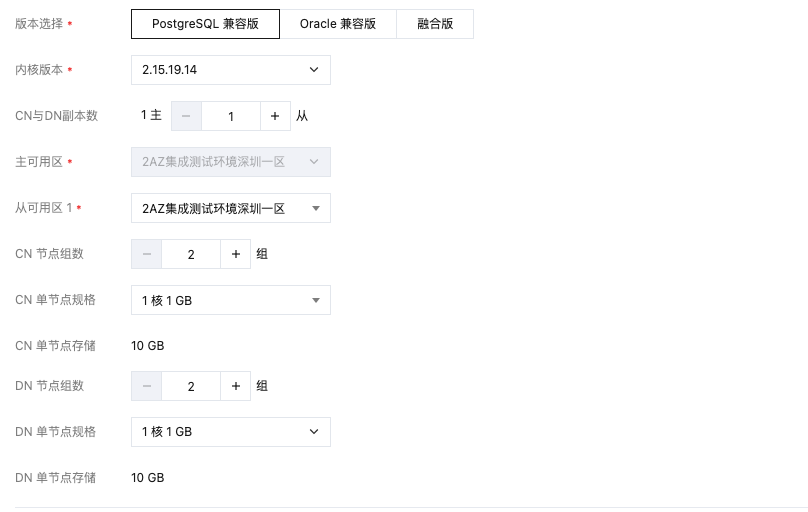Select Oracle 兼容版 version option
The height and width of the screenshot is (512, 808).
click(338, 24)
